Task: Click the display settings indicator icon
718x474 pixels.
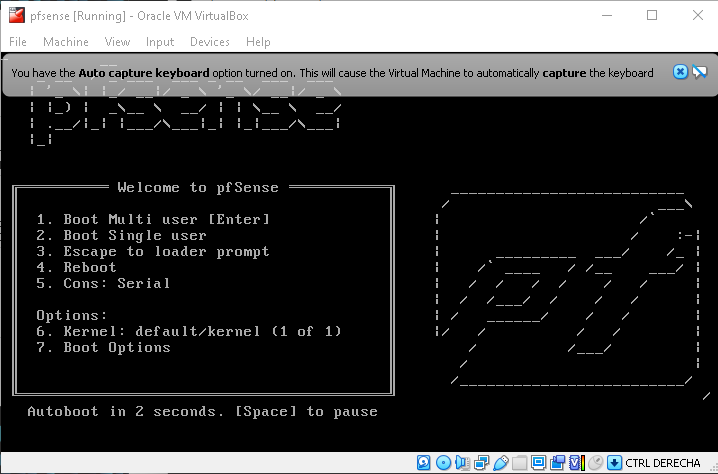Action: coord(540,463)
